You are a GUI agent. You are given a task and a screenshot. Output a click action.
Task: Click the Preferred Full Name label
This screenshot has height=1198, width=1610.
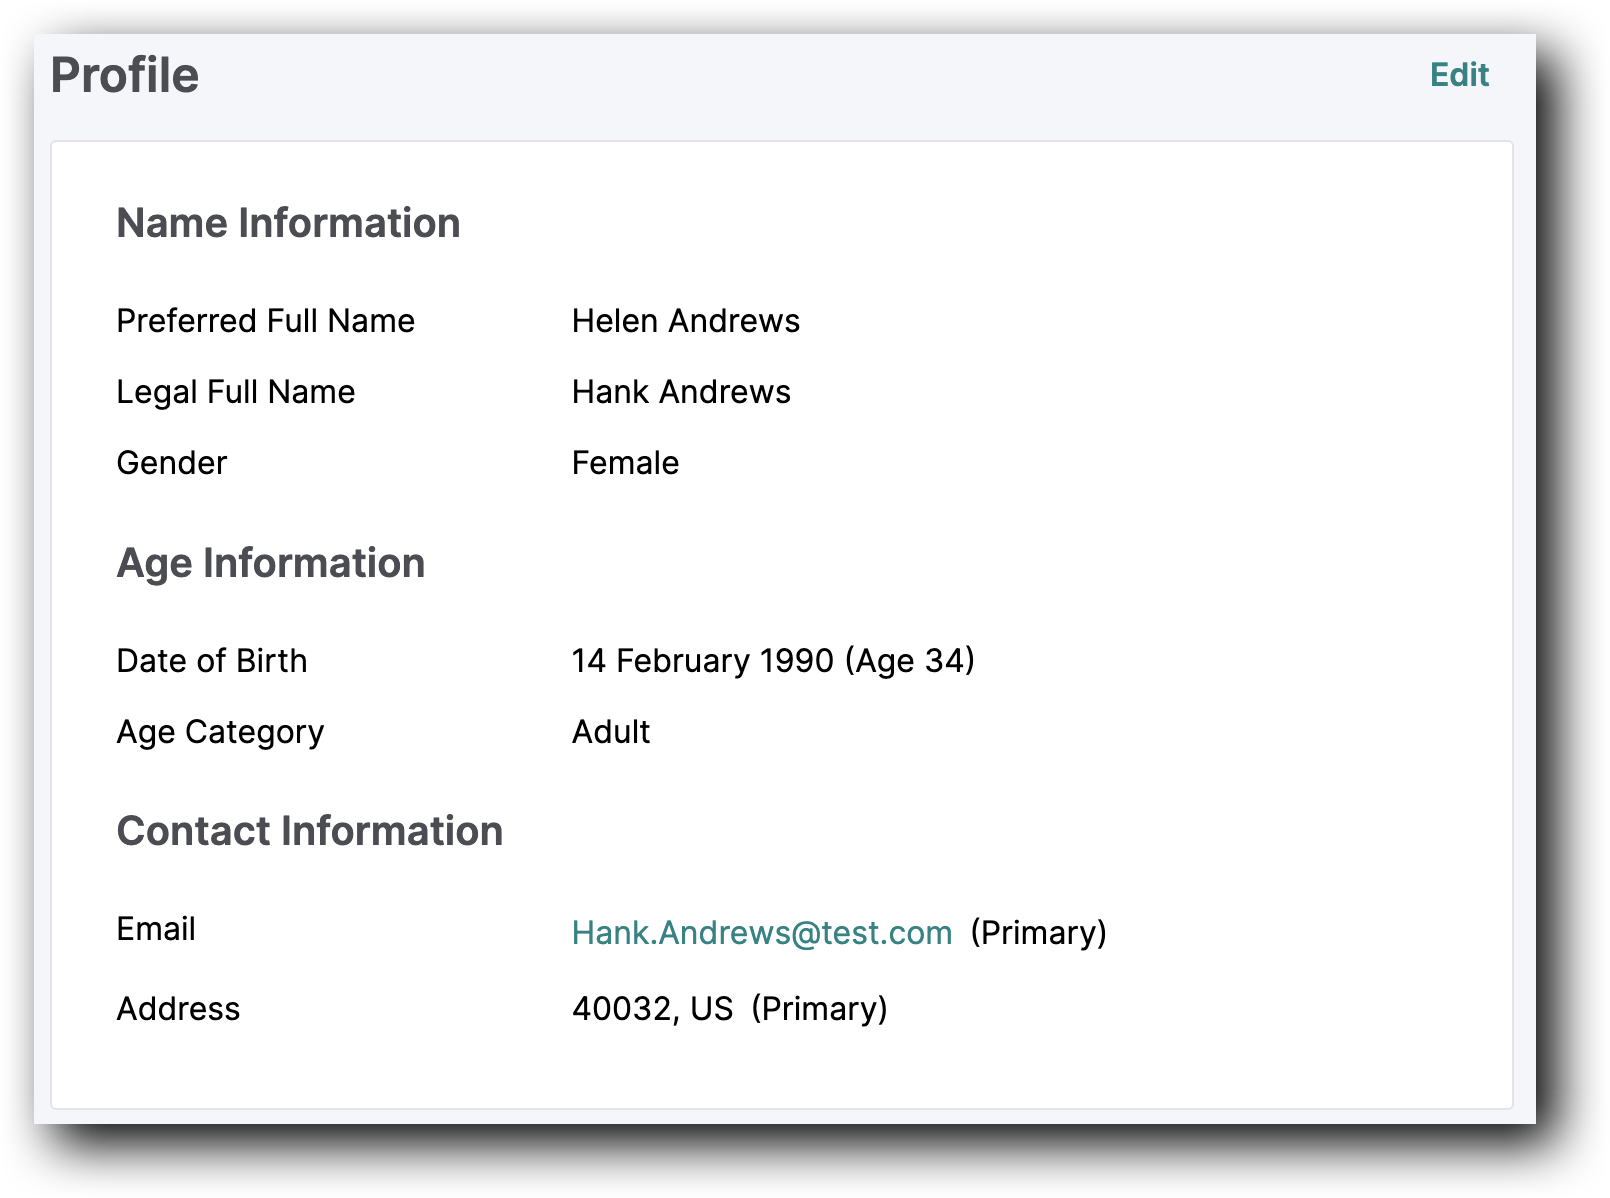click(x=265, y=321)
